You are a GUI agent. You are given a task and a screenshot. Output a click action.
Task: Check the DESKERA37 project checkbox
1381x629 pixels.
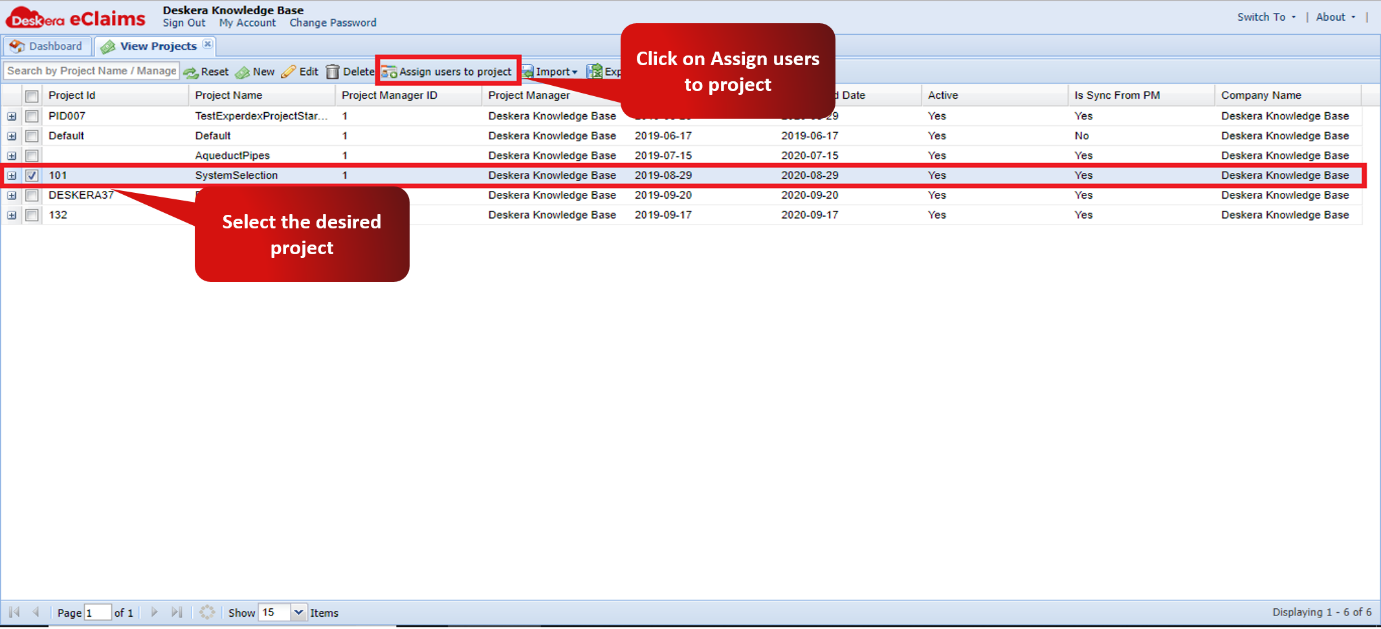pyautogui.click(x=32, y=196)
